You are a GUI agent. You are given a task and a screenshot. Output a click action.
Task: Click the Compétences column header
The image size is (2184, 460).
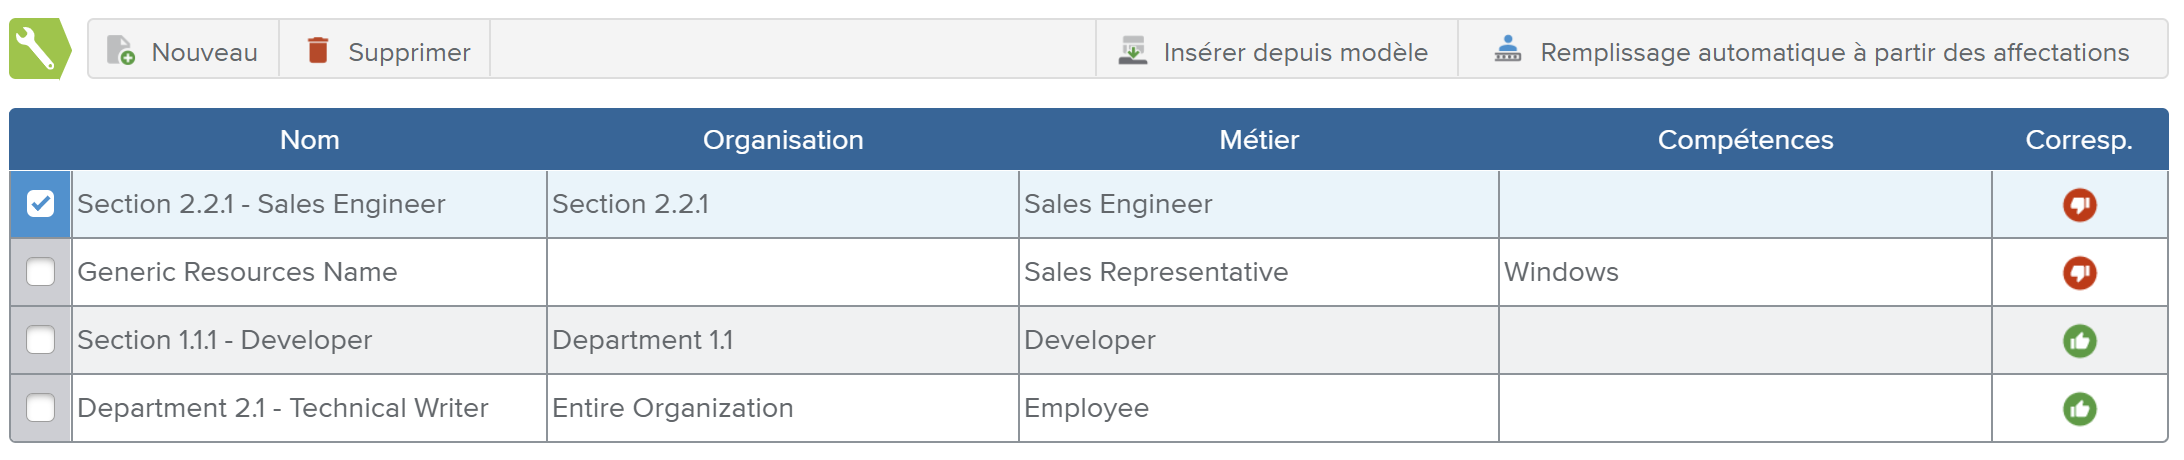click(x=1744, y=140)
